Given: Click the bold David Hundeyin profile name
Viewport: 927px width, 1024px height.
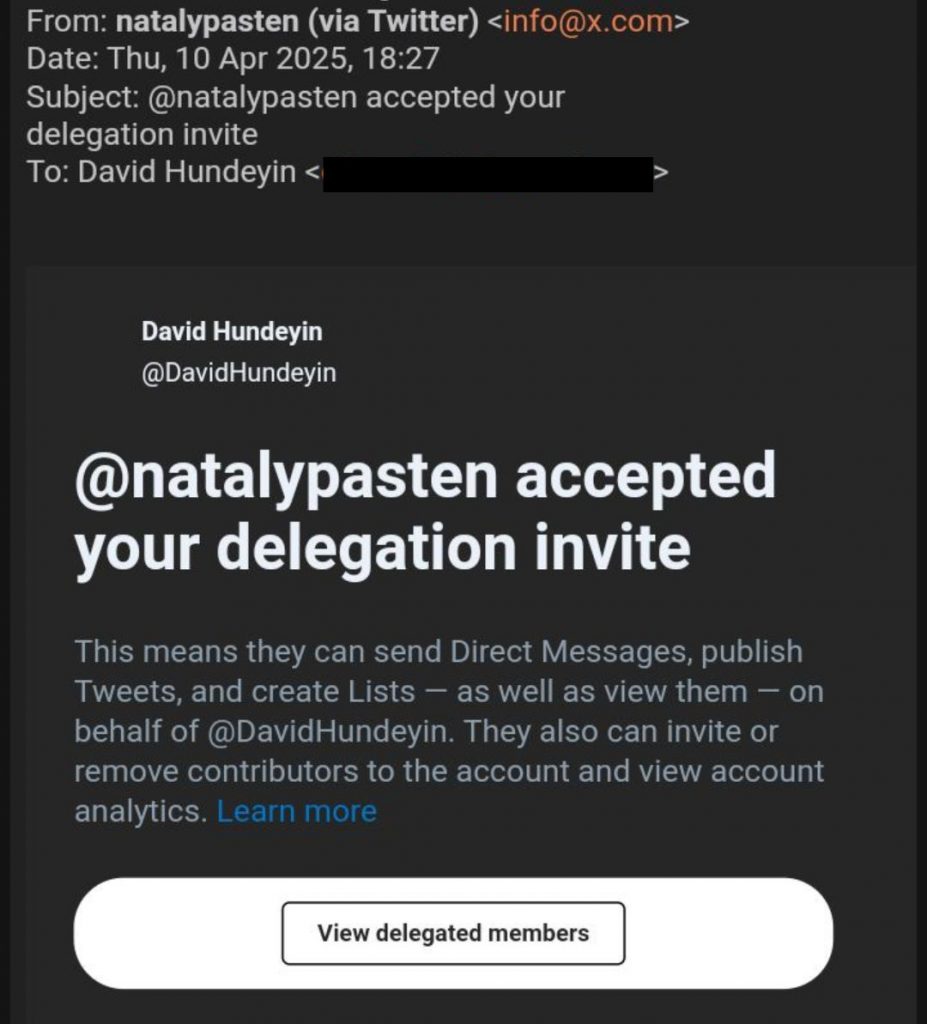Looking at the screenshot, I should pos(232,332).
